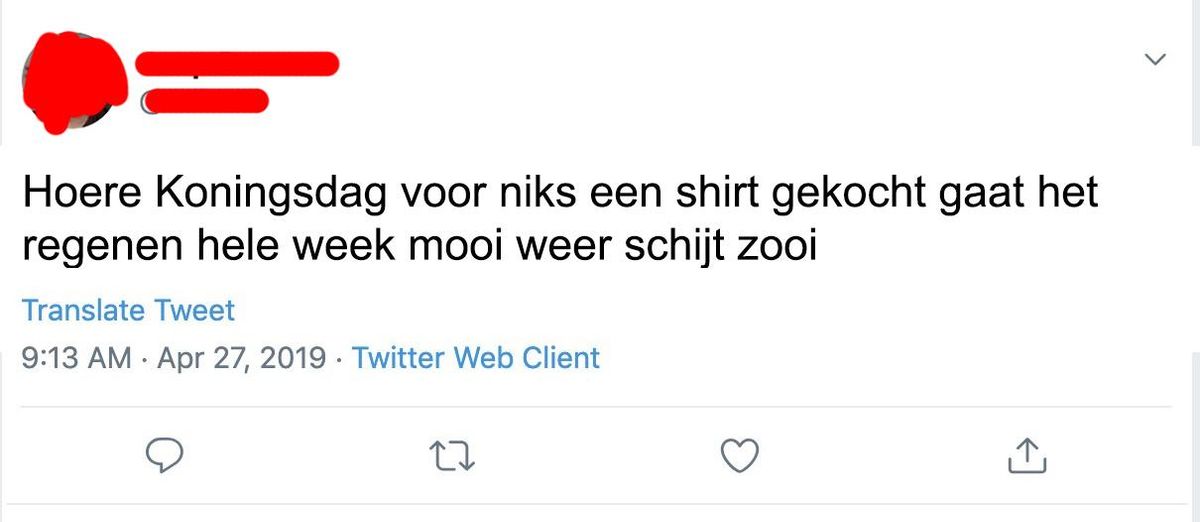Retweet the Koningsdag tweet
Screen dimensions: 1200x522
point(458,457)
